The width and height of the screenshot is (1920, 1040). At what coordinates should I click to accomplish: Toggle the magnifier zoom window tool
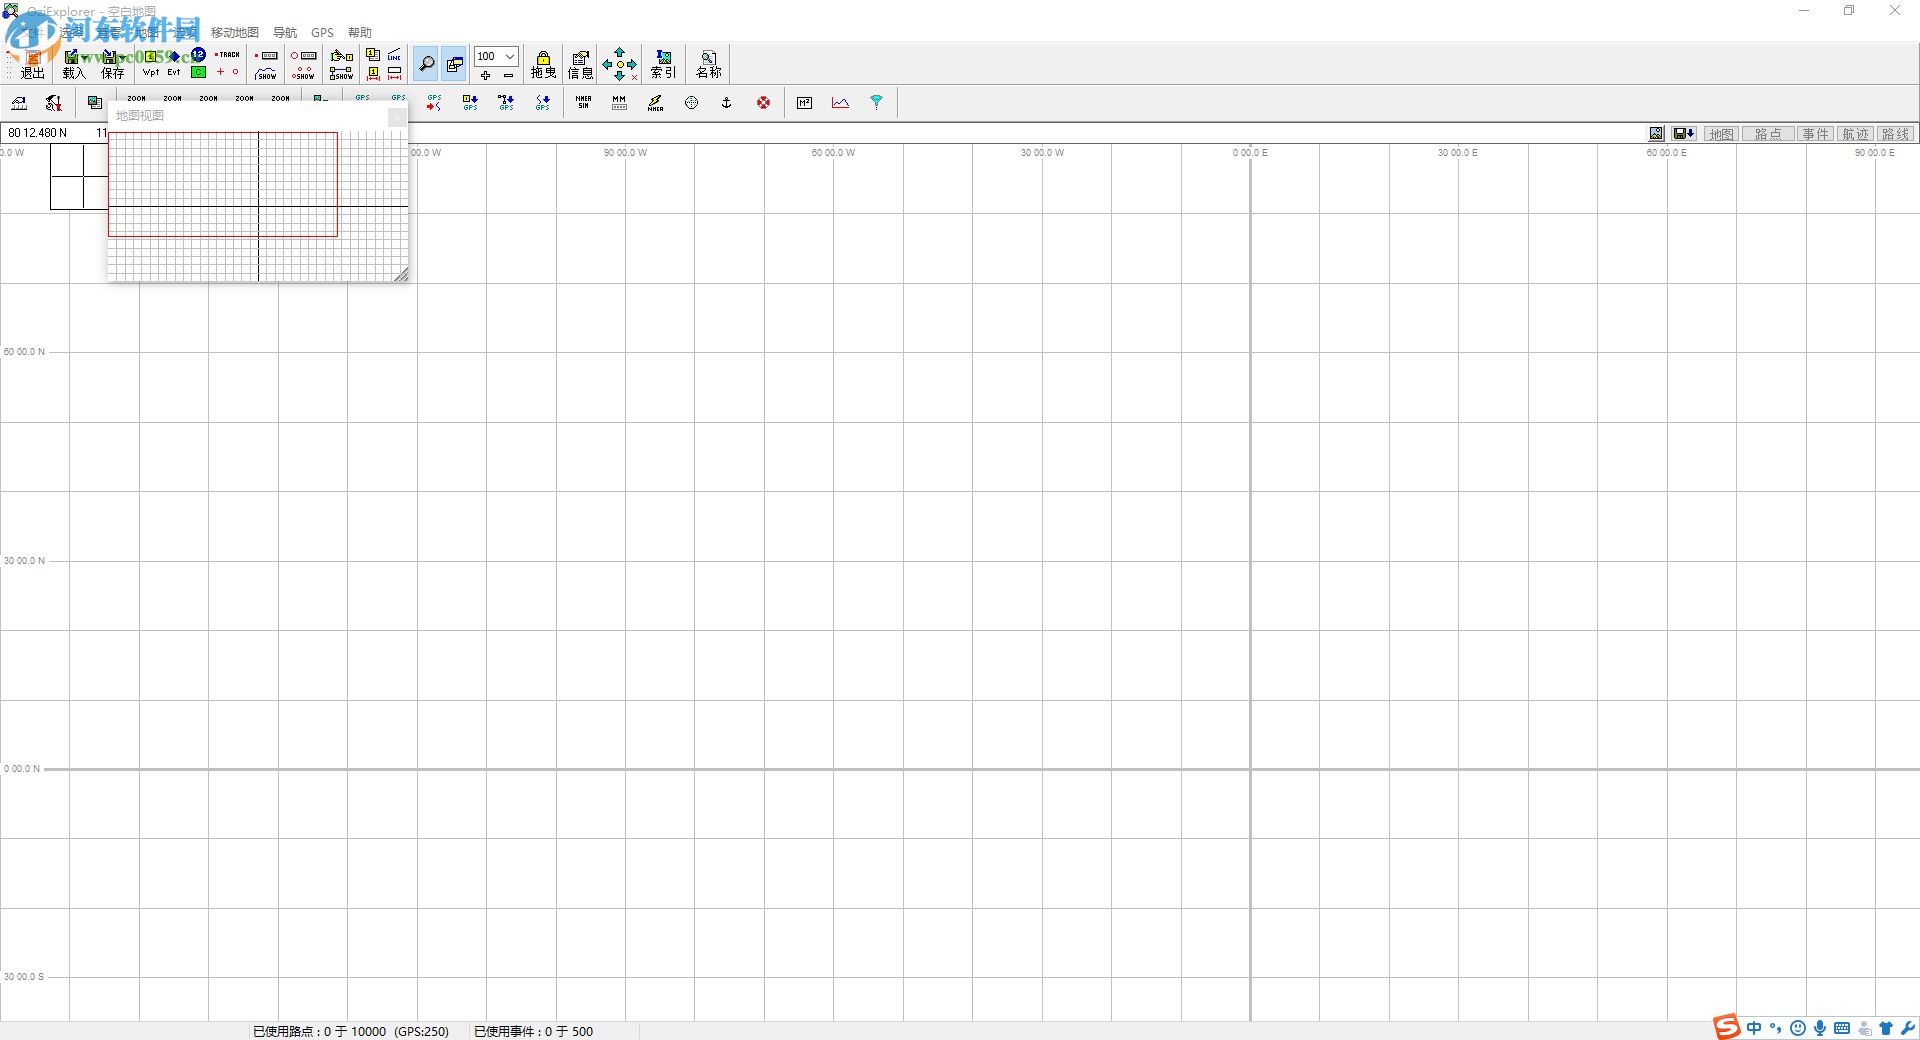click(426, 64)
